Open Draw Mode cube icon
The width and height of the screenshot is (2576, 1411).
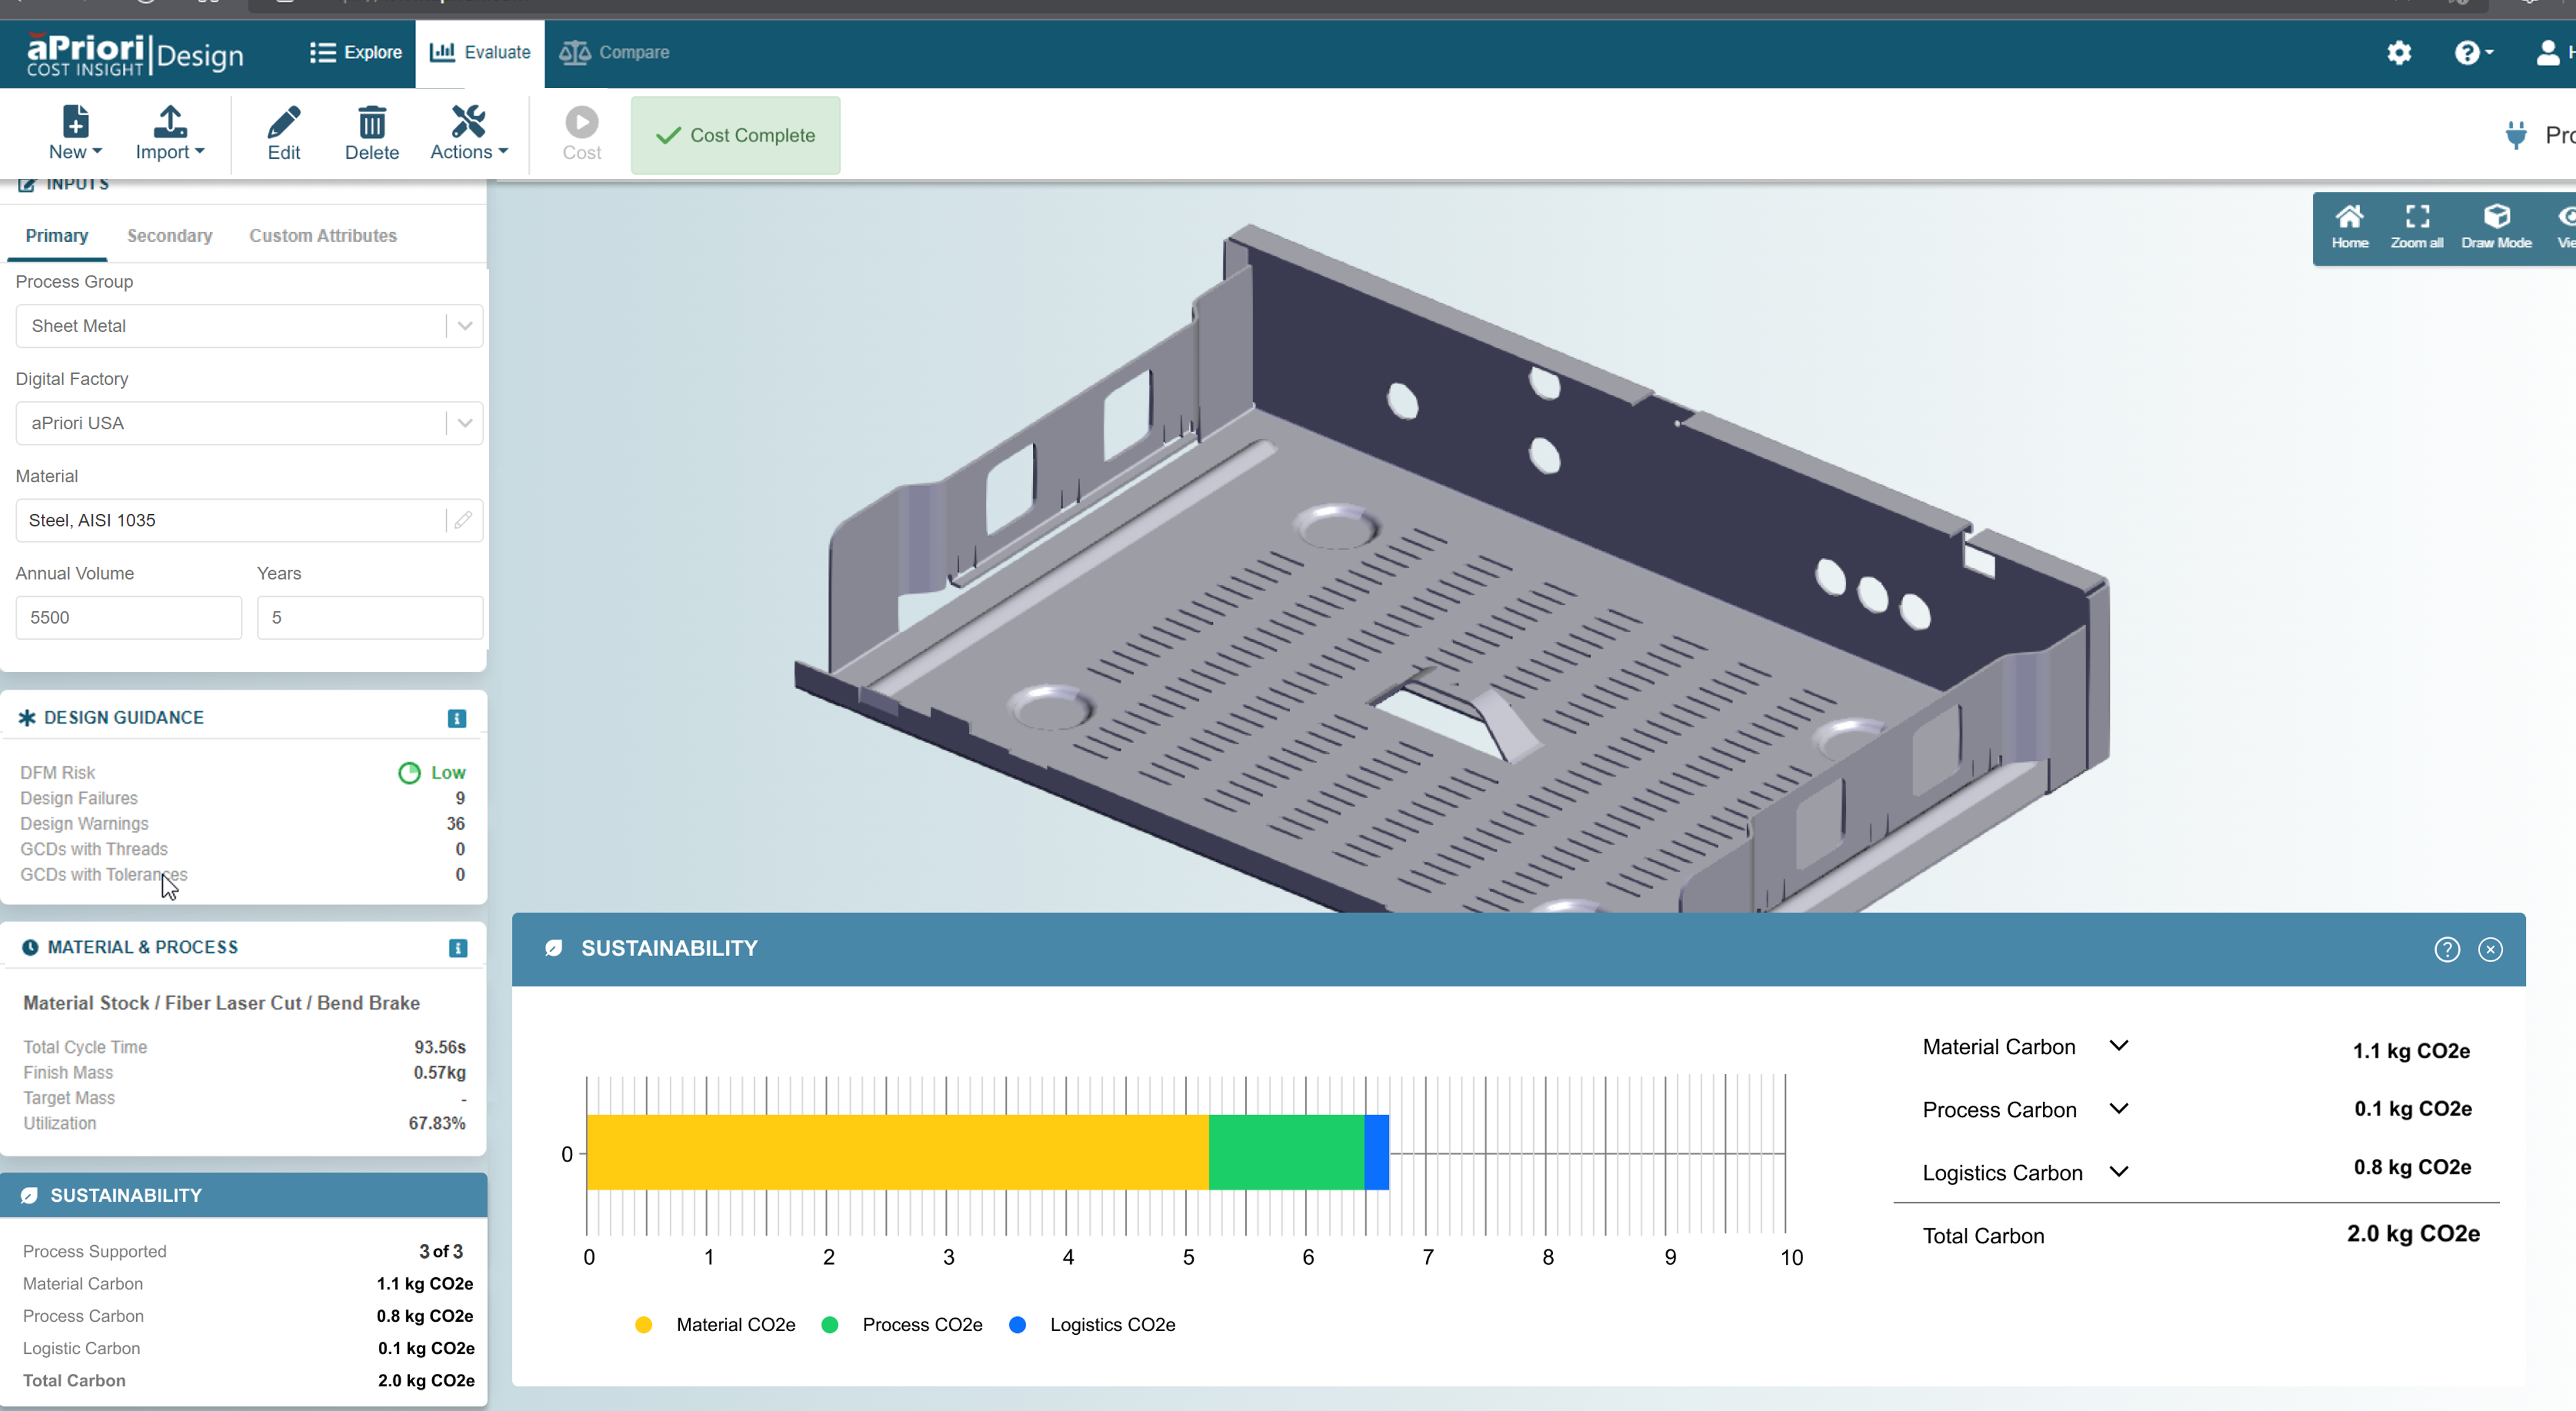click(2496, 217)
